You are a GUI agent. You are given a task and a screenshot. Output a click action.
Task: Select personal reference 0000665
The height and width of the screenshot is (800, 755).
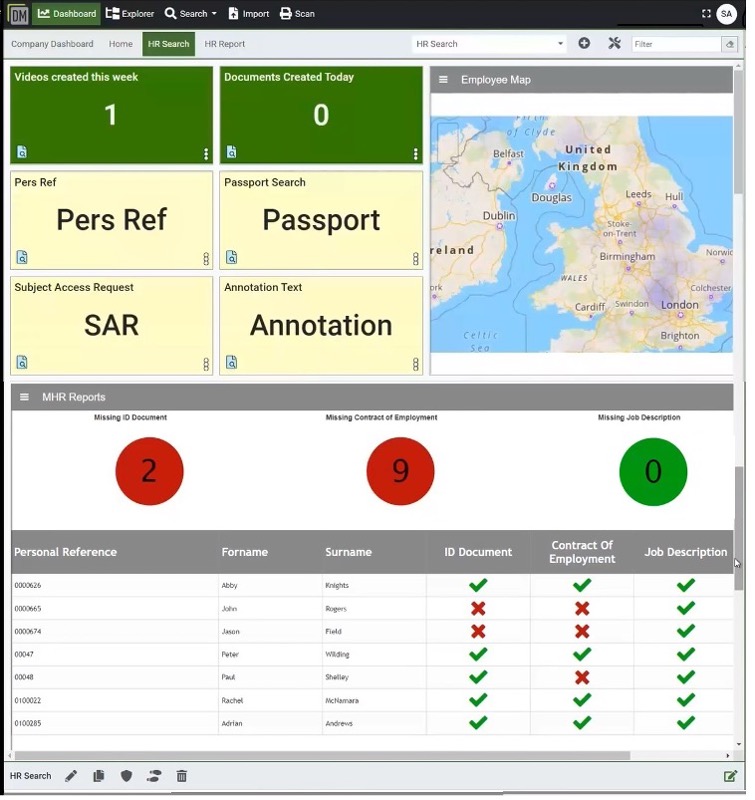(28, 609)
